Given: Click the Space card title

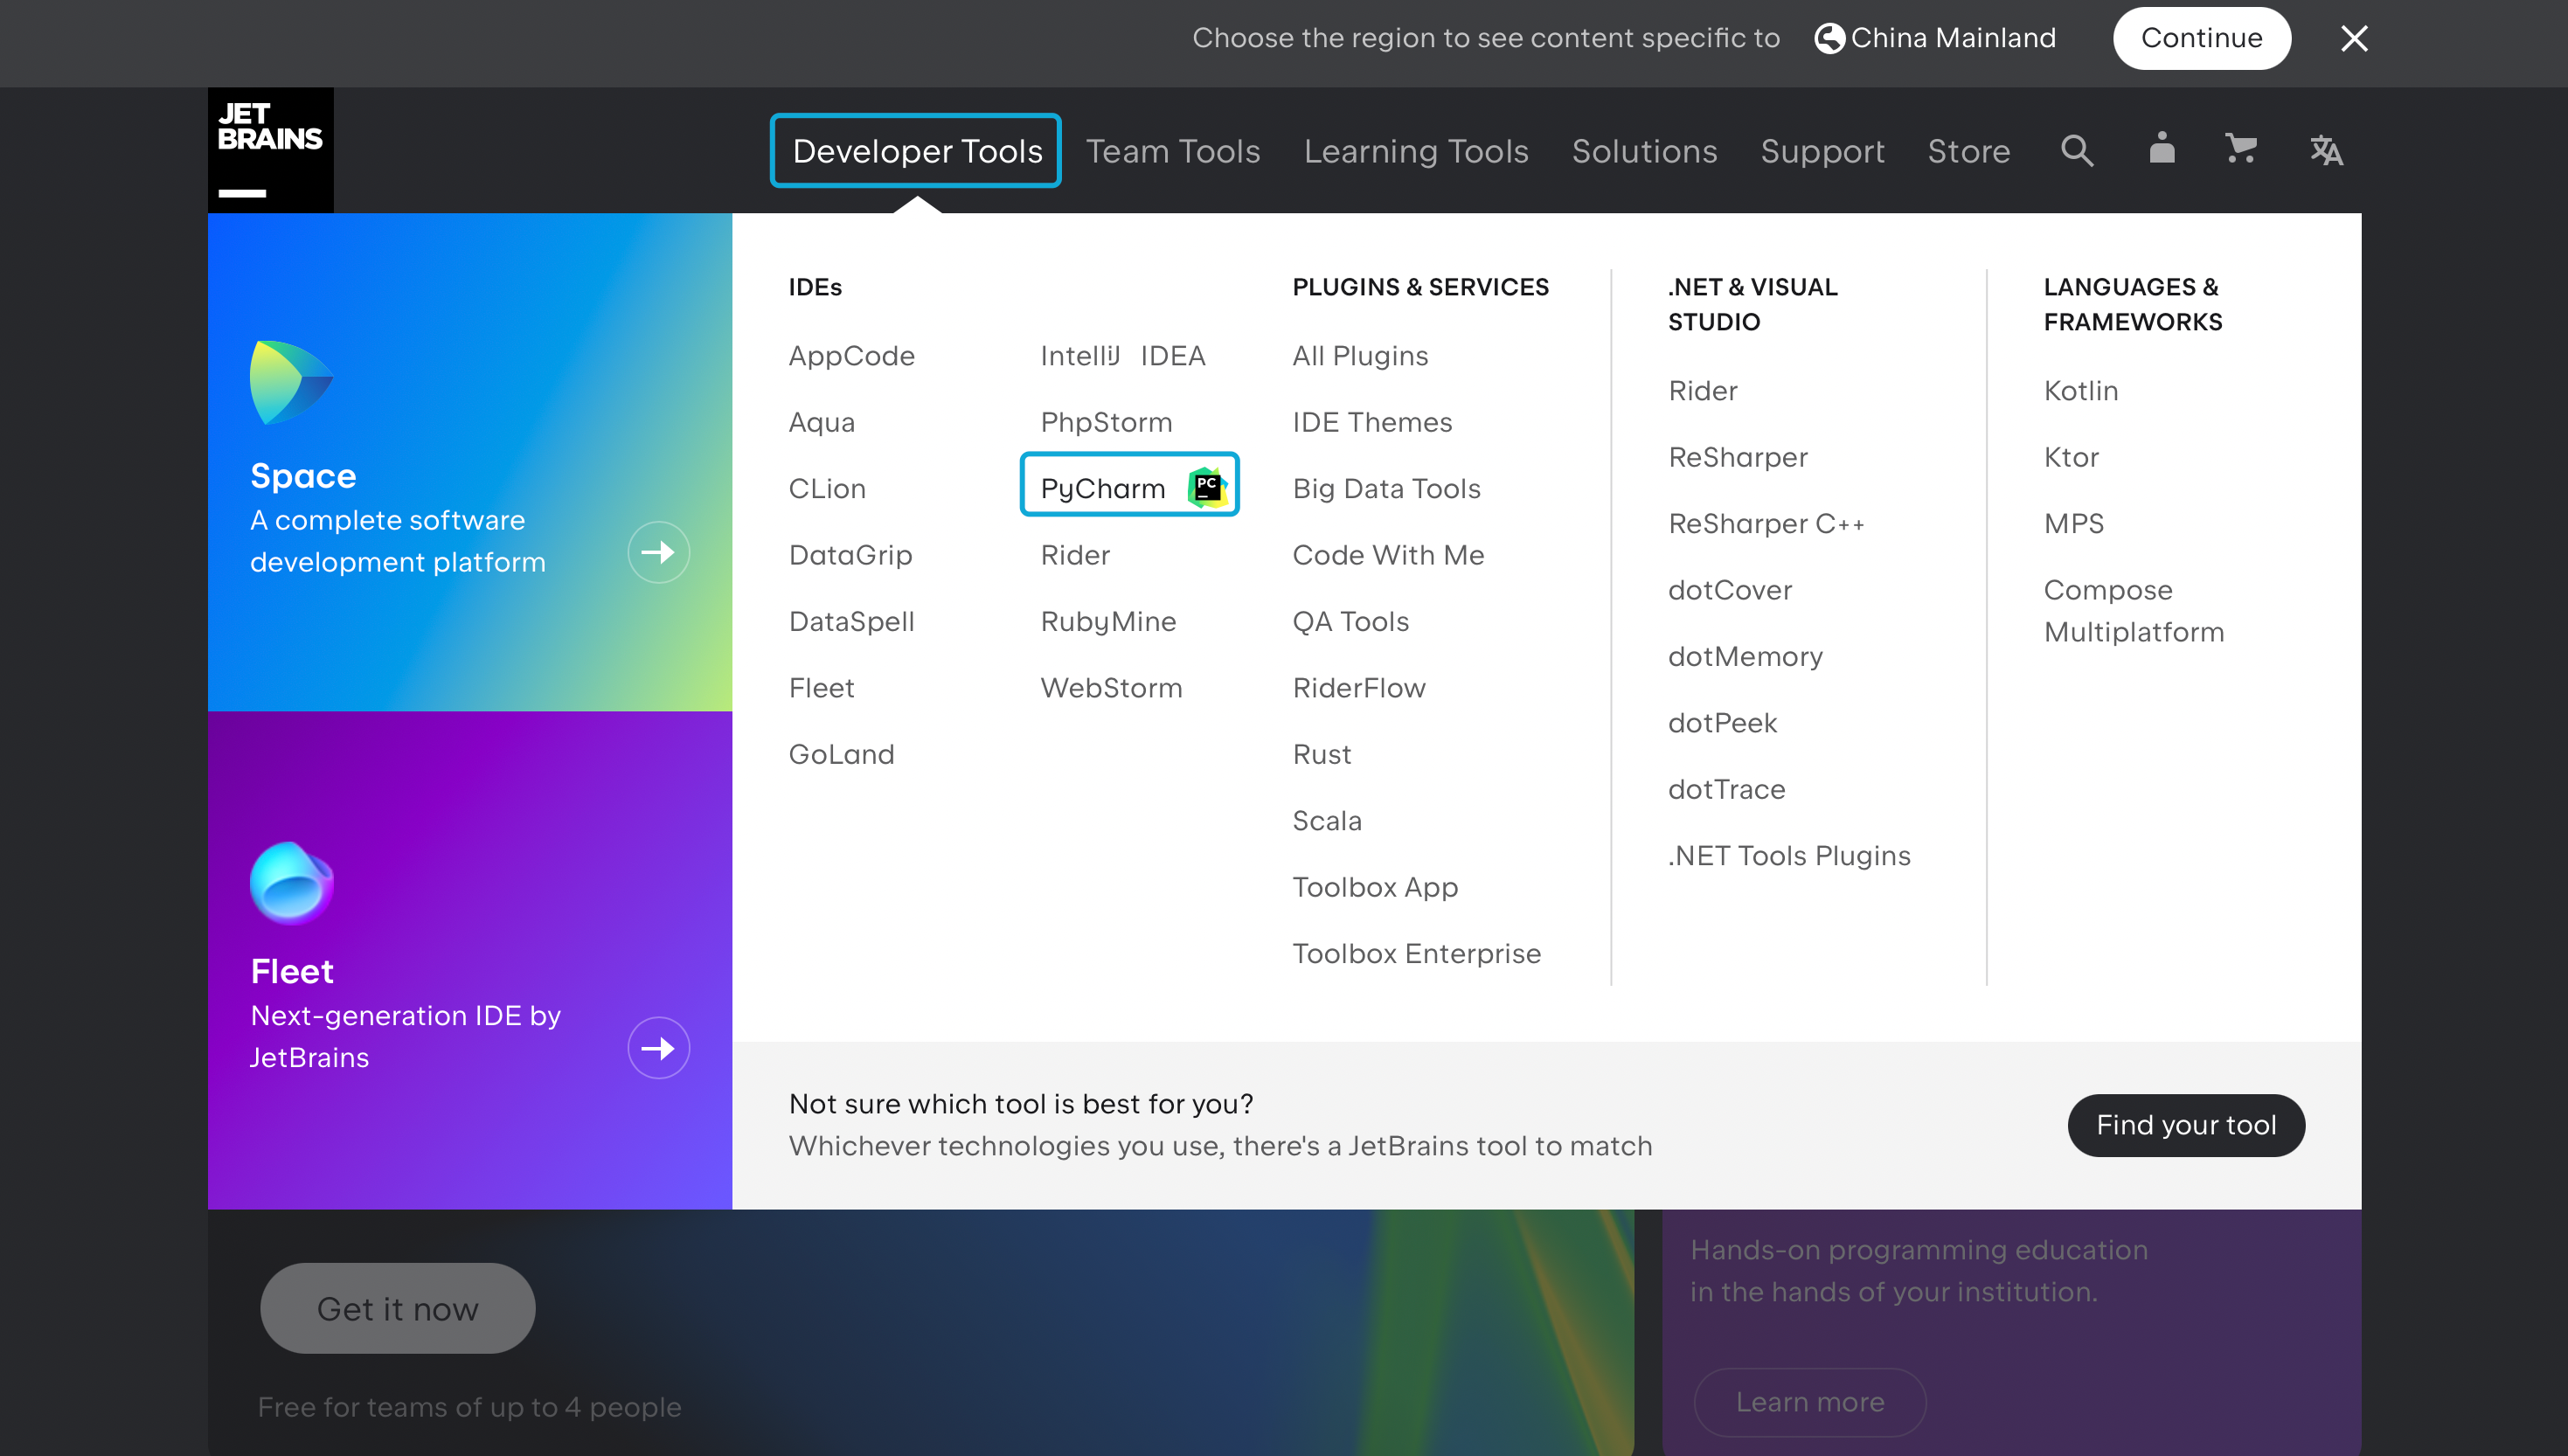Looking at the screenshot, I should pos(303,476).
